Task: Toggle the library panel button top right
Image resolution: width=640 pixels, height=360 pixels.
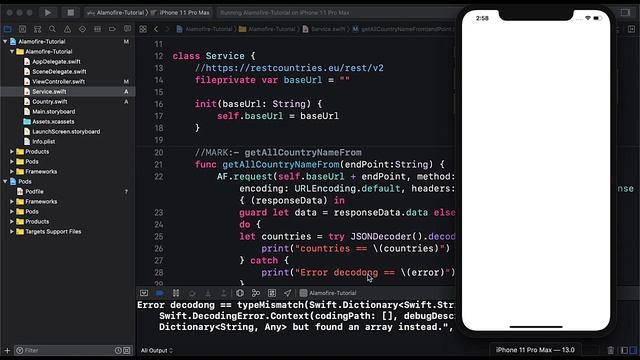Action: click(x=625, y=13)
